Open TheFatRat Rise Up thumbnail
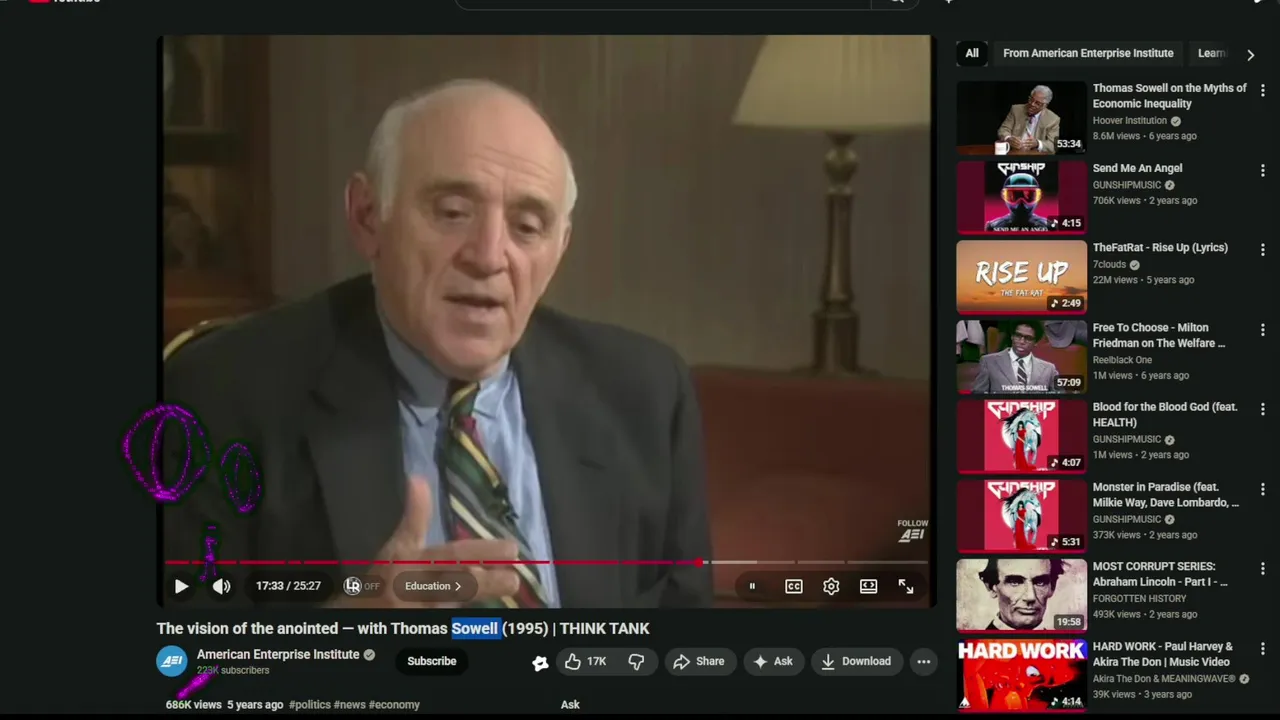Screen dimensions: 1280x720 click(1021, 277)
